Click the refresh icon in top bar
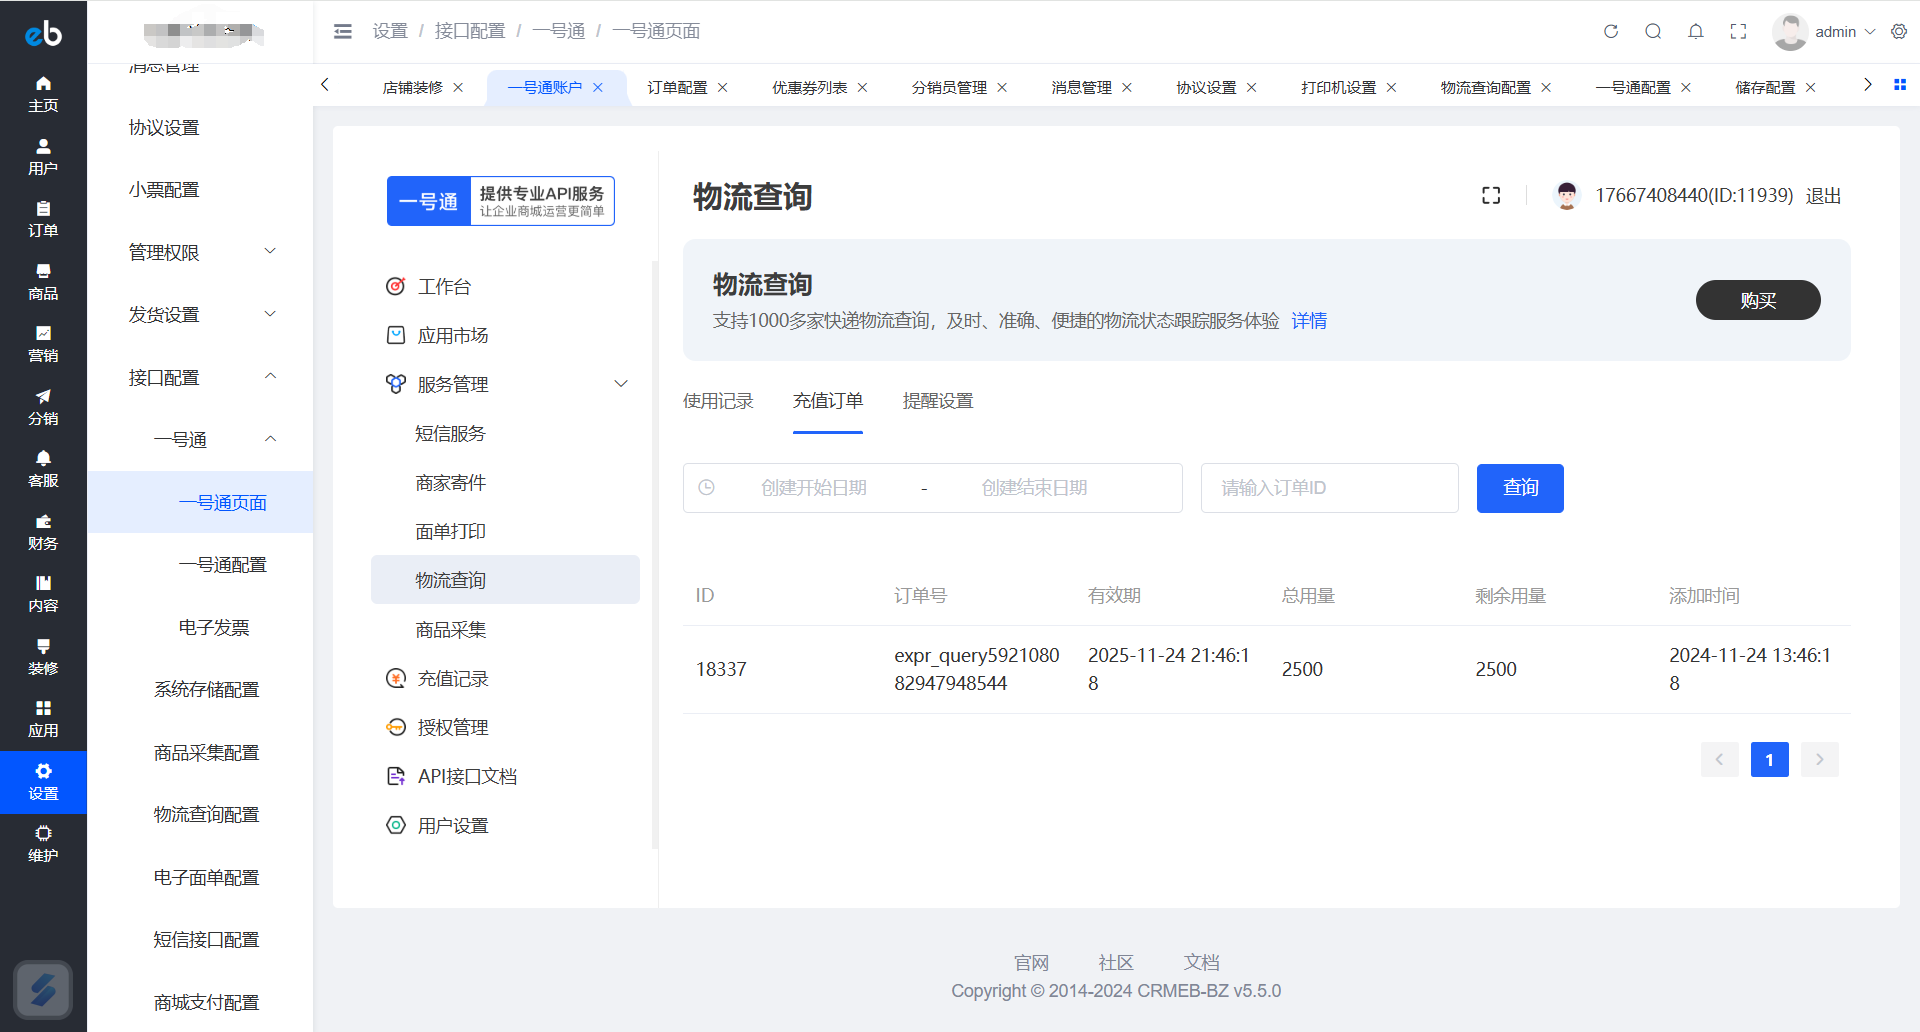 point(1611,31)
